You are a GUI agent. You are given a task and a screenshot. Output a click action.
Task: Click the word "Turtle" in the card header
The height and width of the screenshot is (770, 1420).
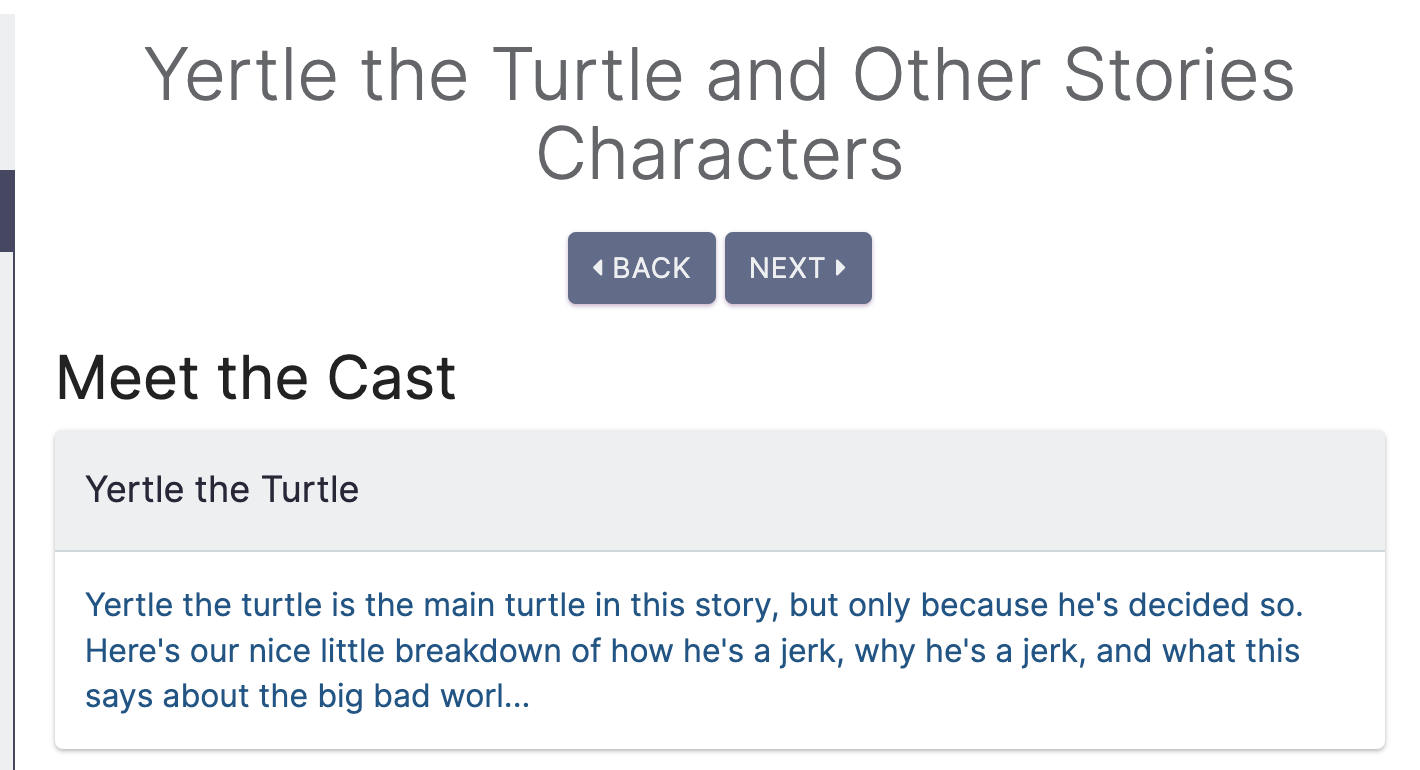[309, 490]
